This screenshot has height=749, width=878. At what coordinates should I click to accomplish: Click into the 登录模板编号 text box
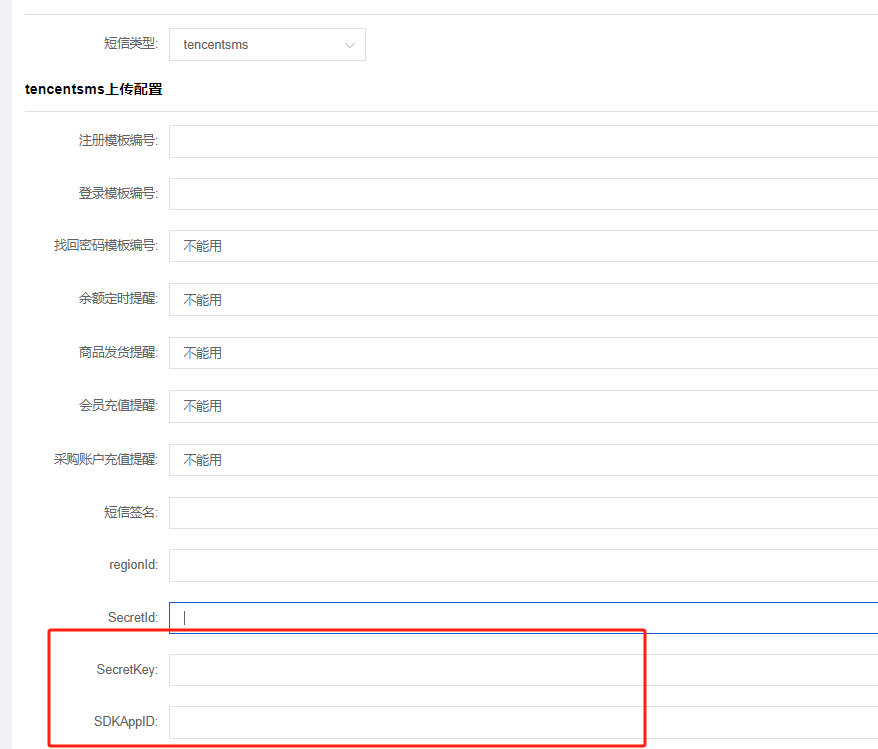tap(522, 194)
